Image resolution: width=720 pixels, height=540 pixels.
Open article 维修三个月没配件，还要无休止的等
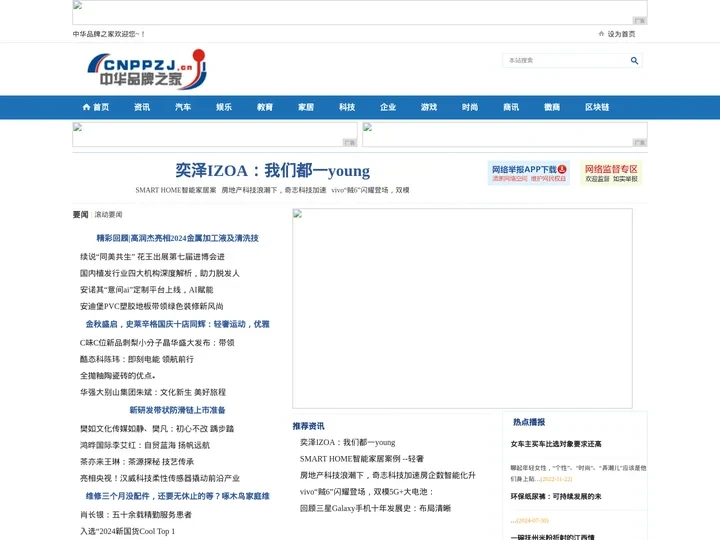tap(177, 496)
